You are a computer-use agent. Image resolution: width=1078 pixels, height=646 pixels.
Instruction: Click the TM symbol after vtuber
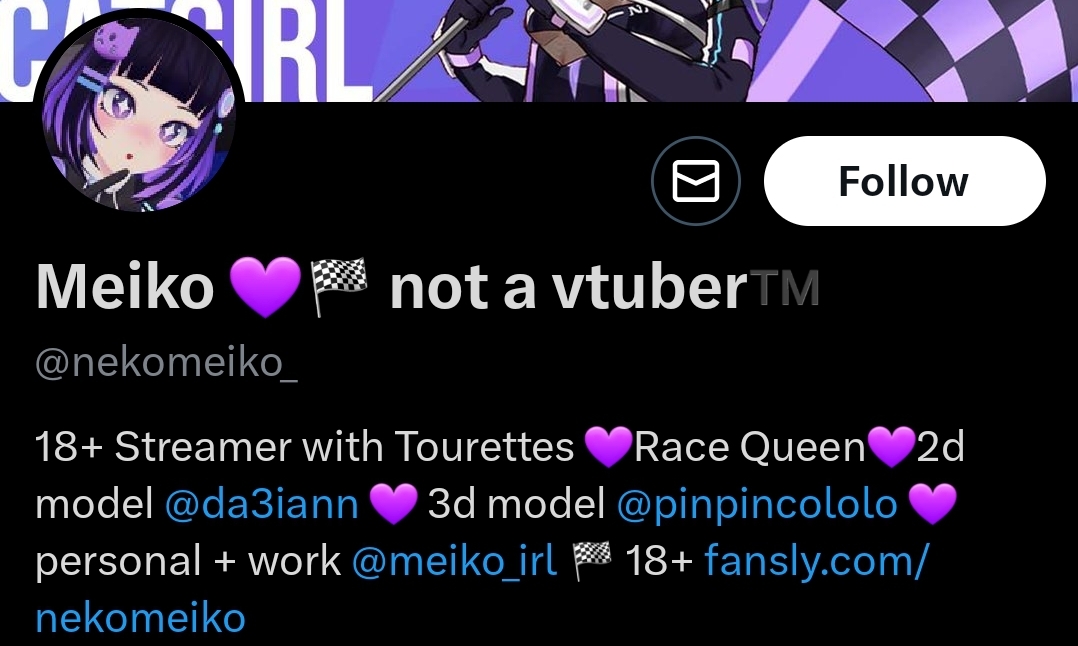(786, 287)
